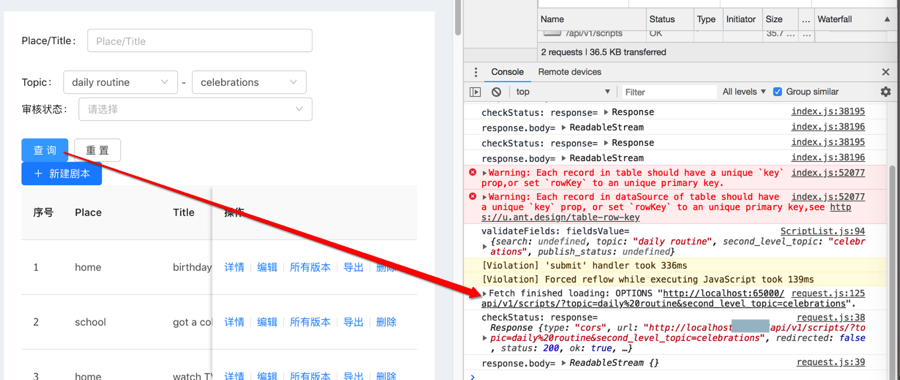Click 编辑 in the home birthday row
This screenshot has height=380, width=900.
point(267,267)
